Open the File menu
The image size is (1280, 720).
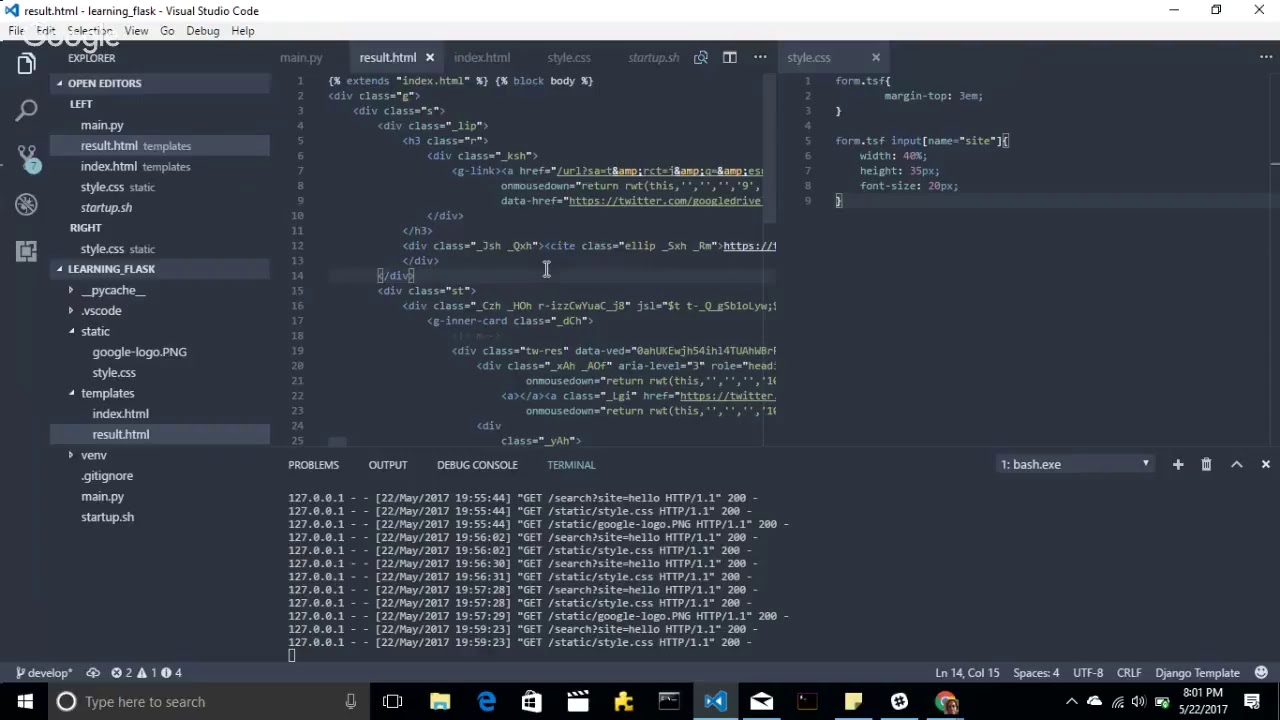point(16,31)
